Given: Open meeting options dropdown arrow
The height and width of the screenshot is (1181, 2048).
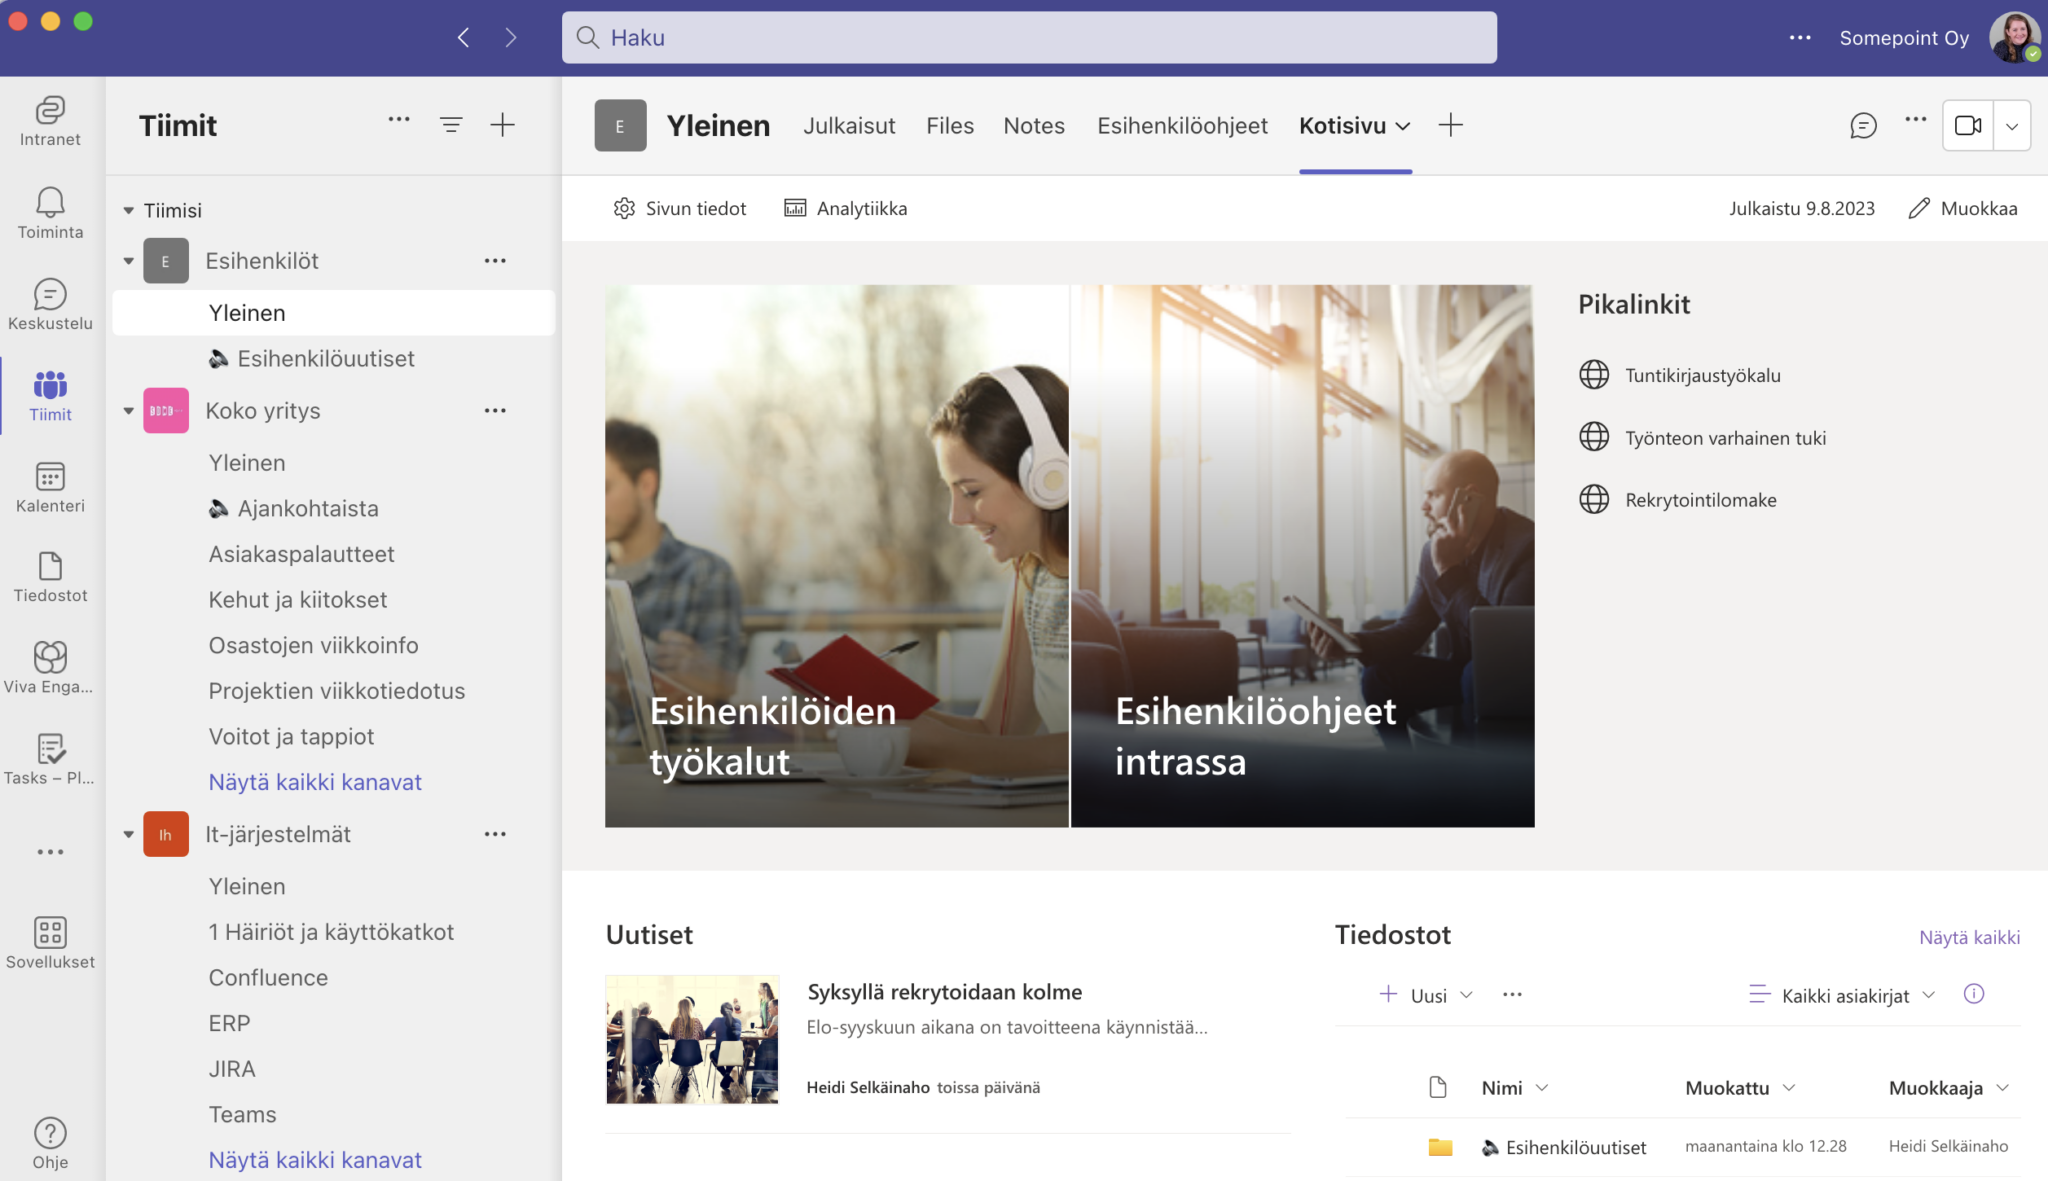Looking at the screenshot, I should click(x=2012, y=126).
